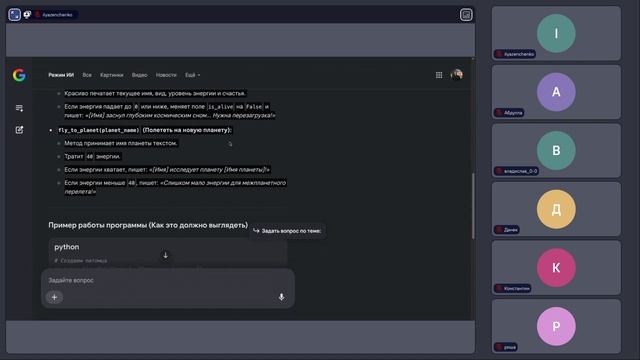Expand the Ещё dropdown menu

192,75
